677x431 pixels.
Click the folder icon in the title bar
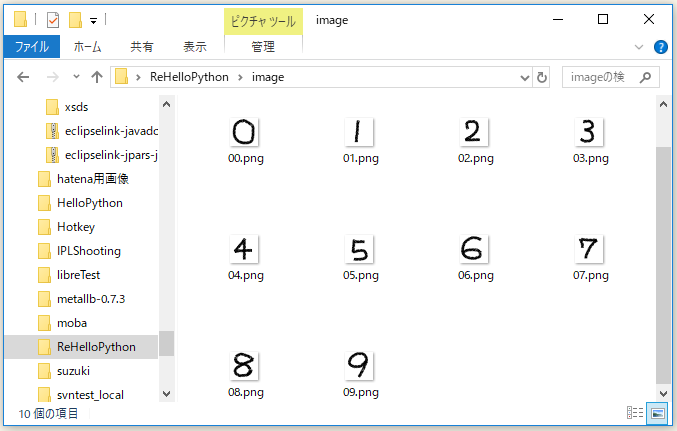point(20,19)
